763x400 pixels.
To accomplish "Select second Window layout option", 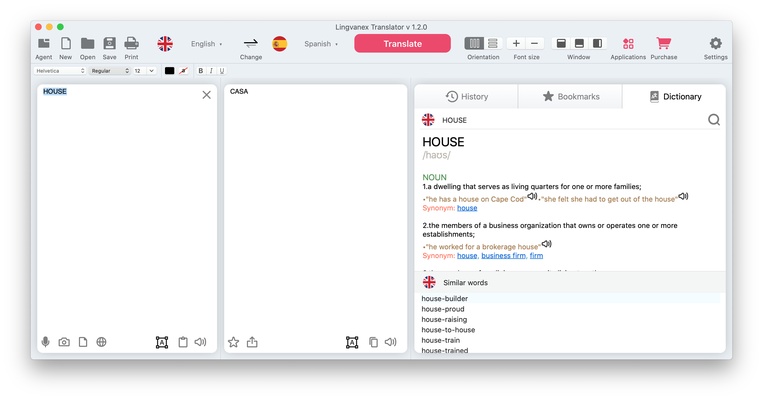I will pyautogui.click(x=579, y=43).
